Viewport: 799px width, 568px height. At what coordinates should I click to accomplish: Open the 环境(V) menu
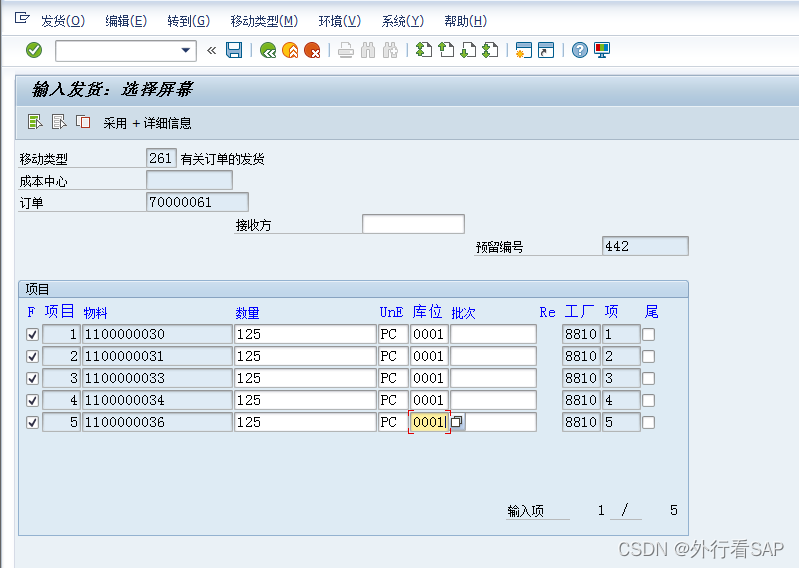(339, 21)
